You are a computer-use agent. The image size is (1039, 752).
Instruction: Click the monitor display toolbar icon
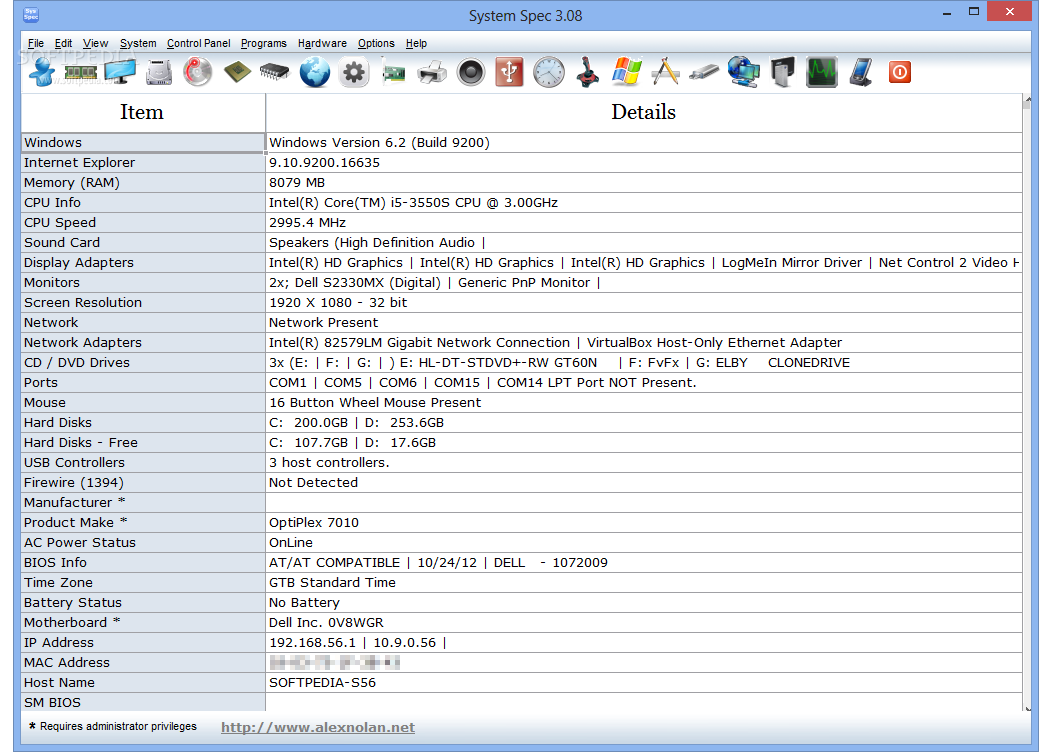(x=120, y=72)
